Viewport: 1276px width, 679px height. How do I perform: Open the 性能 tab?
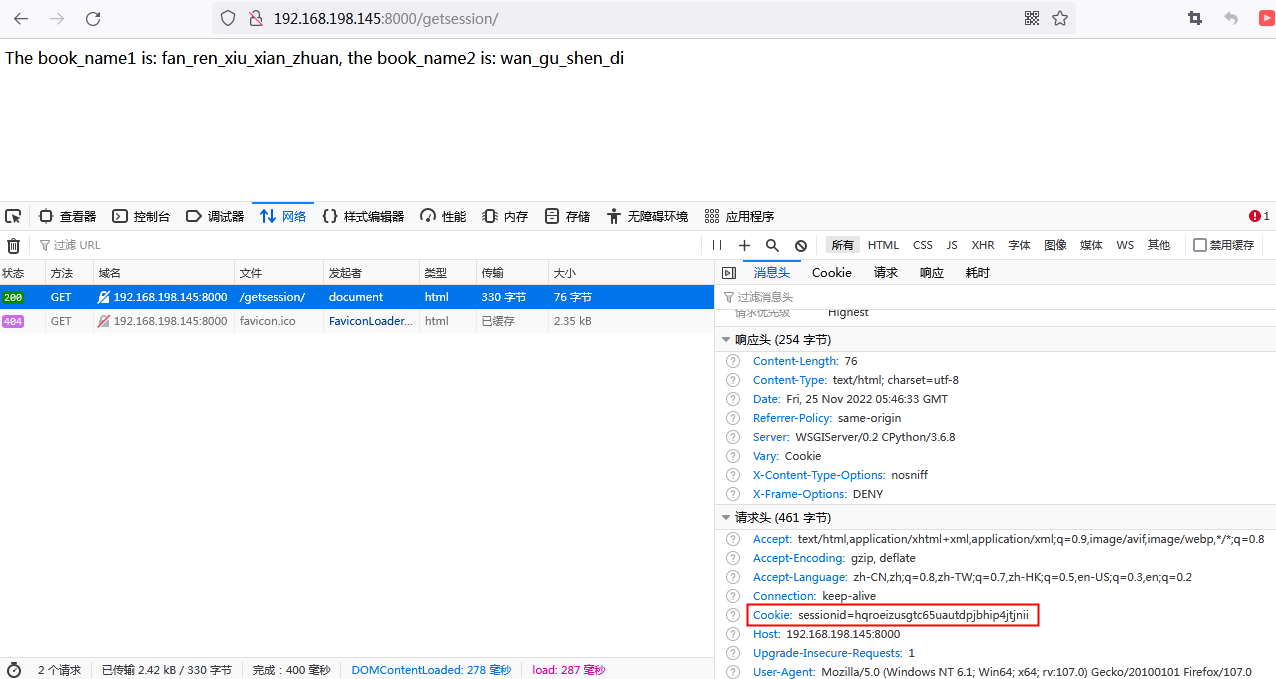(443, 216)
